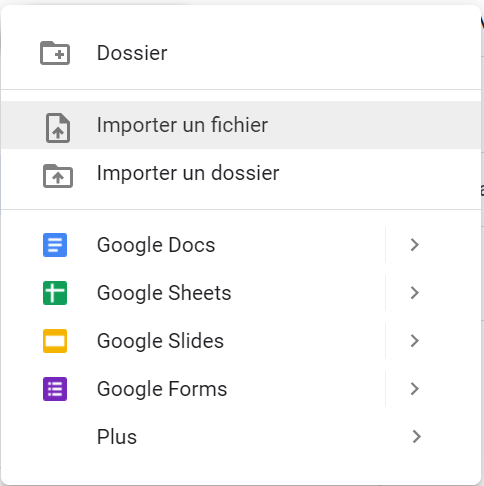Screen dimensions: 484x486
Task: Choose Importer un dossier
Action: pyautogui.click(x=241, y=173)
